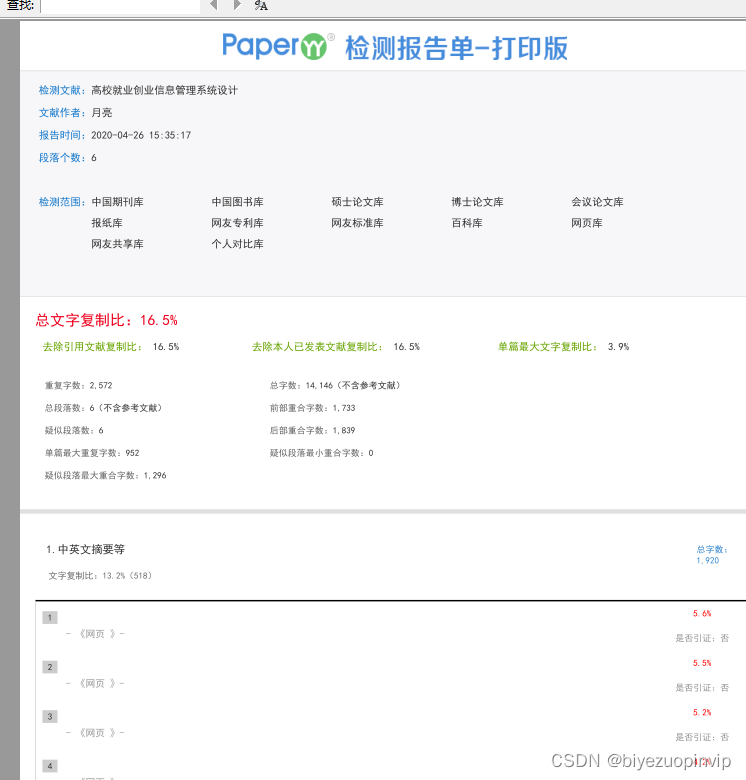Click 百科库 in detection range
The height and width of the screenshot is (780, 746).
[x=466, y=223]
